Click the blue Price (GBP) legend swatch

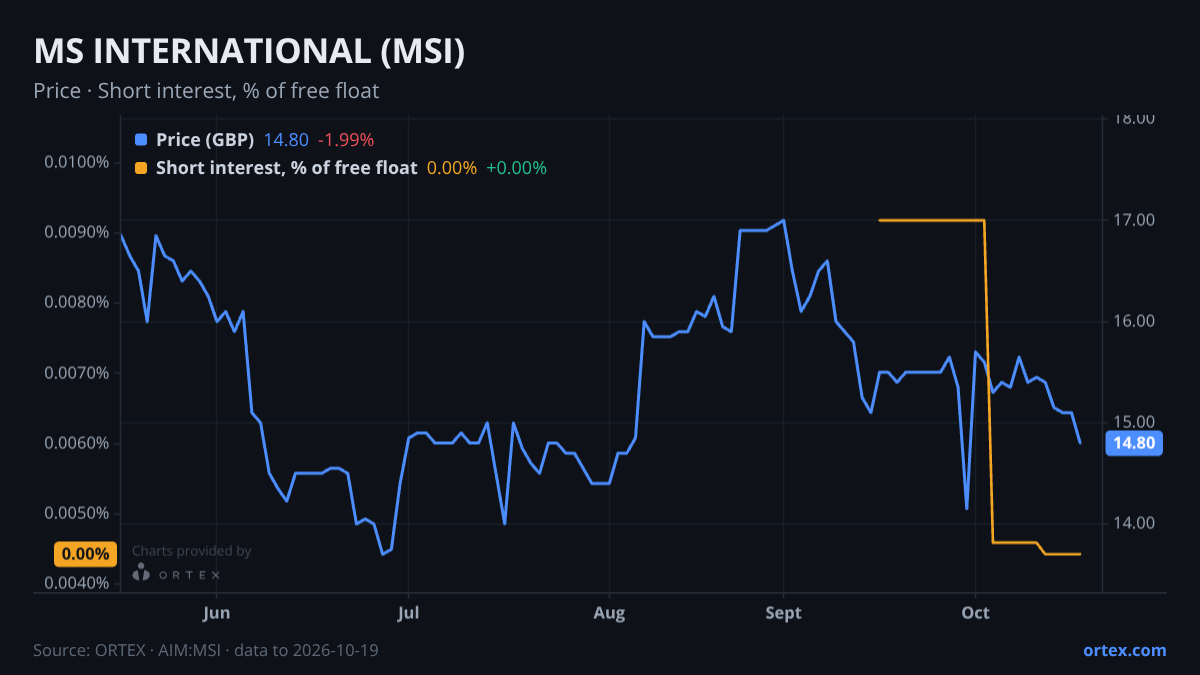pos(141,140)
